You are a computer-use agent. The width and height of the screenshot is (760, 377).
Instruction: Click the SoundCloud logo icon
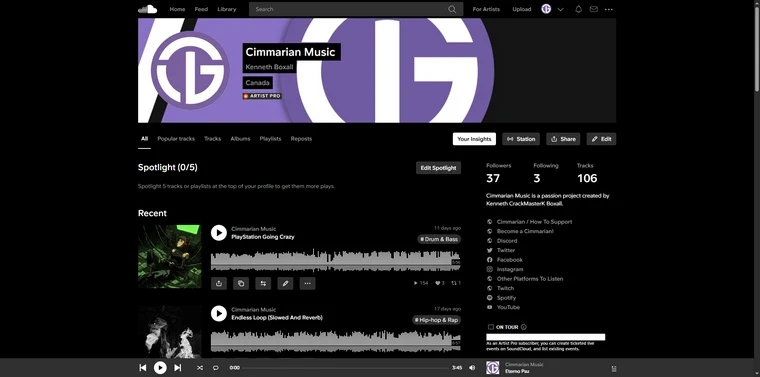147,9
